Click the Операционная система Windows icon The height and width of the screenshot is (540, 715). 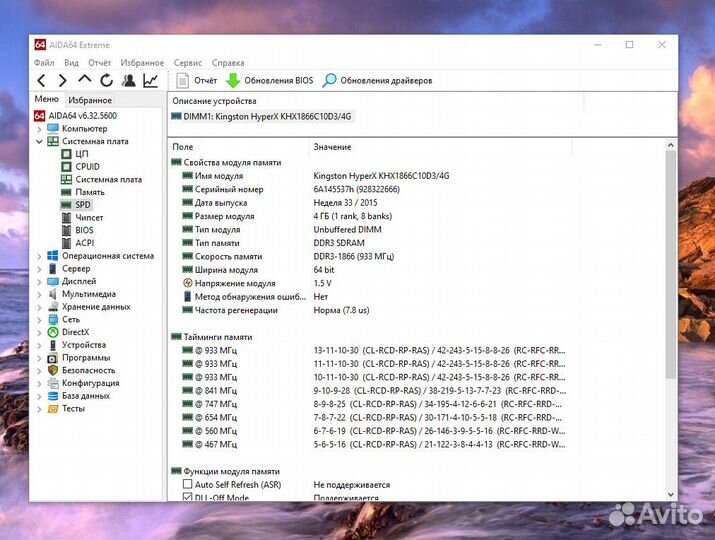click(53, 256)
